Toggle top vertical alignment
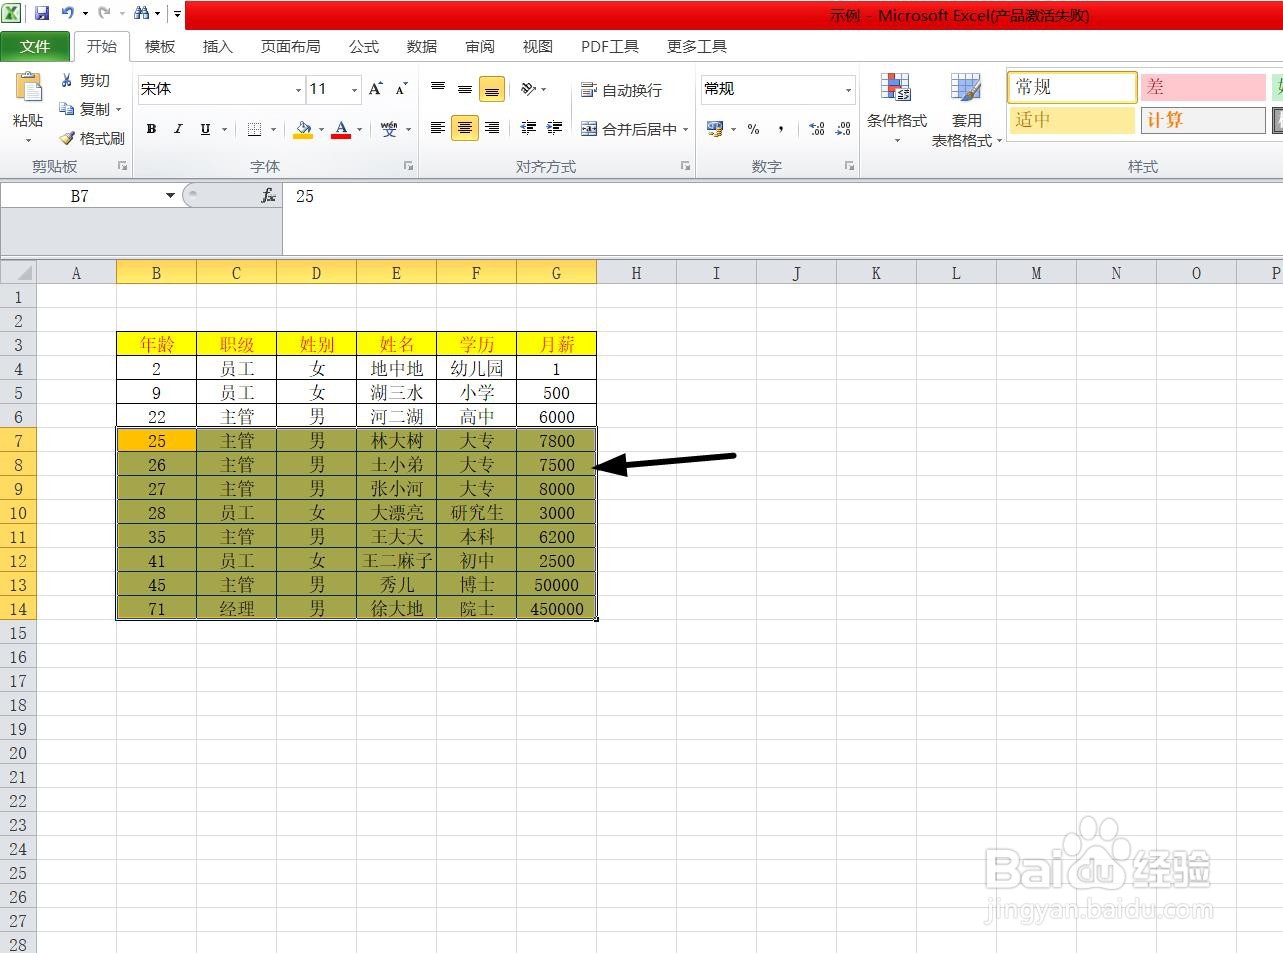Image resolution: width=1283 pixels, height=953 pixels. (438, 89)
